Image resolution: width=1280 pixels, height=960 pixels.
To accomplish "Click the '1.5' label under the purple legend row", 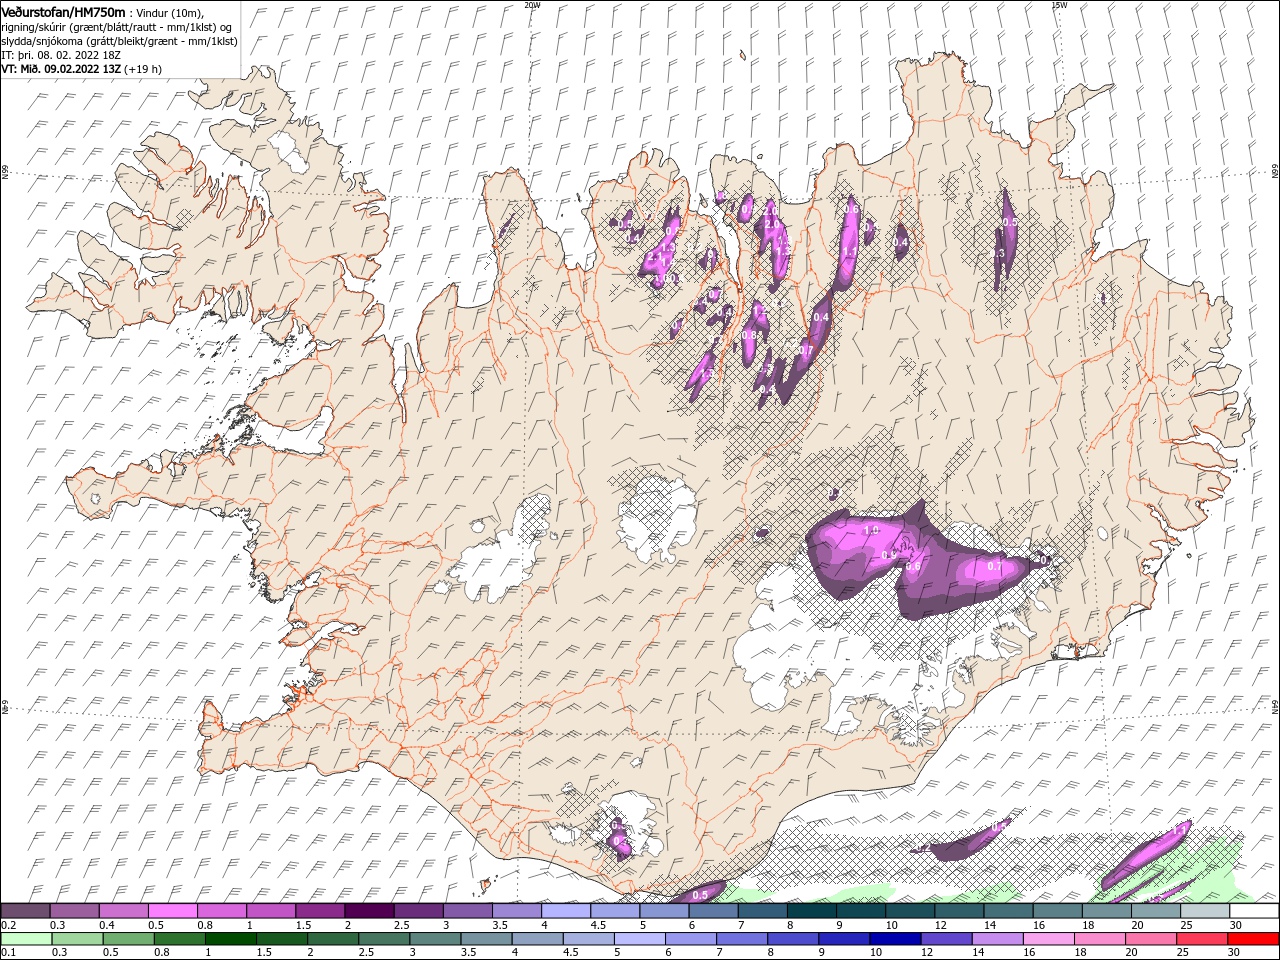I will (x=303, y=925).
